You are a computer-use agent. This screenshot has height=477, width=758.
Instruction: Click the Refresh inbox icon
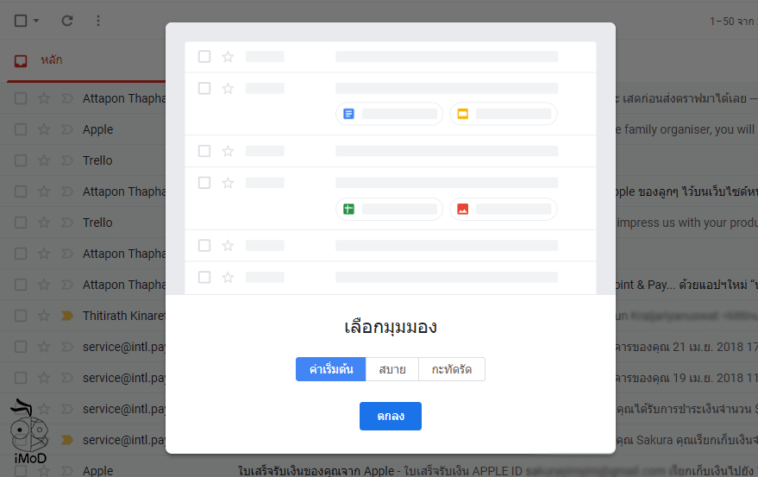pos(67,20)
